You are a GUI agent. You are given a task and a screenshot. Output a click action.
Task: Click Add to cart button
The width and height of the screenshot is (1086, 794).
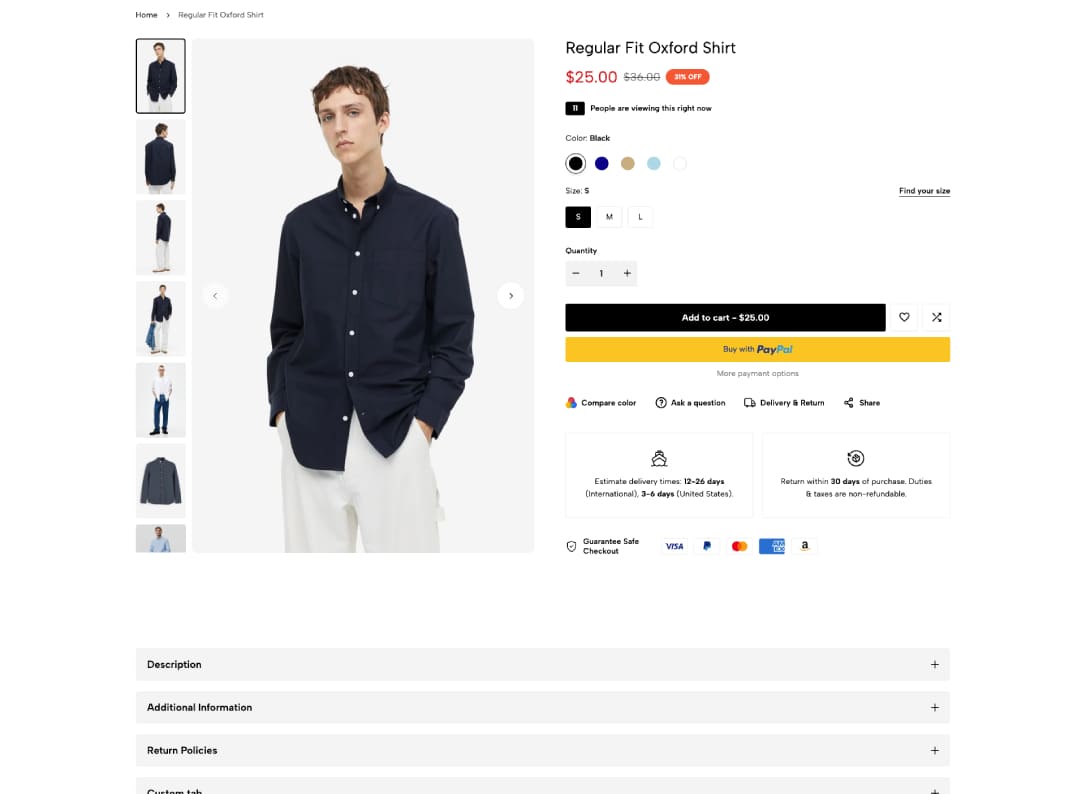725,318
